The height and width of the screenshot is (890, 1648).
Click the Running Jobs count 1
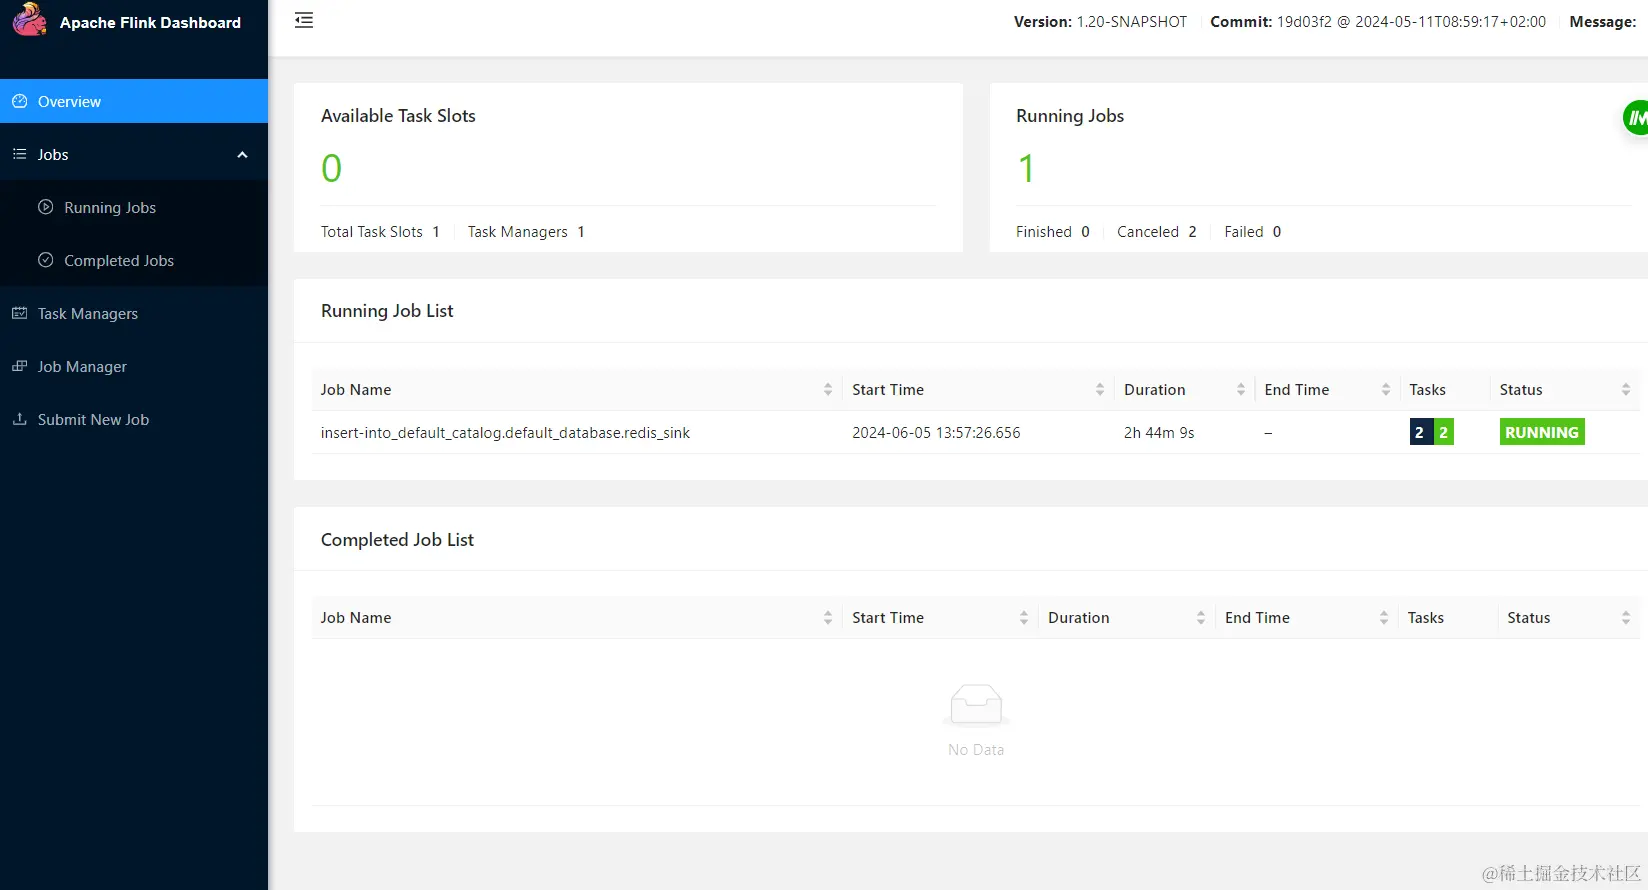[x=1026, y=168]
